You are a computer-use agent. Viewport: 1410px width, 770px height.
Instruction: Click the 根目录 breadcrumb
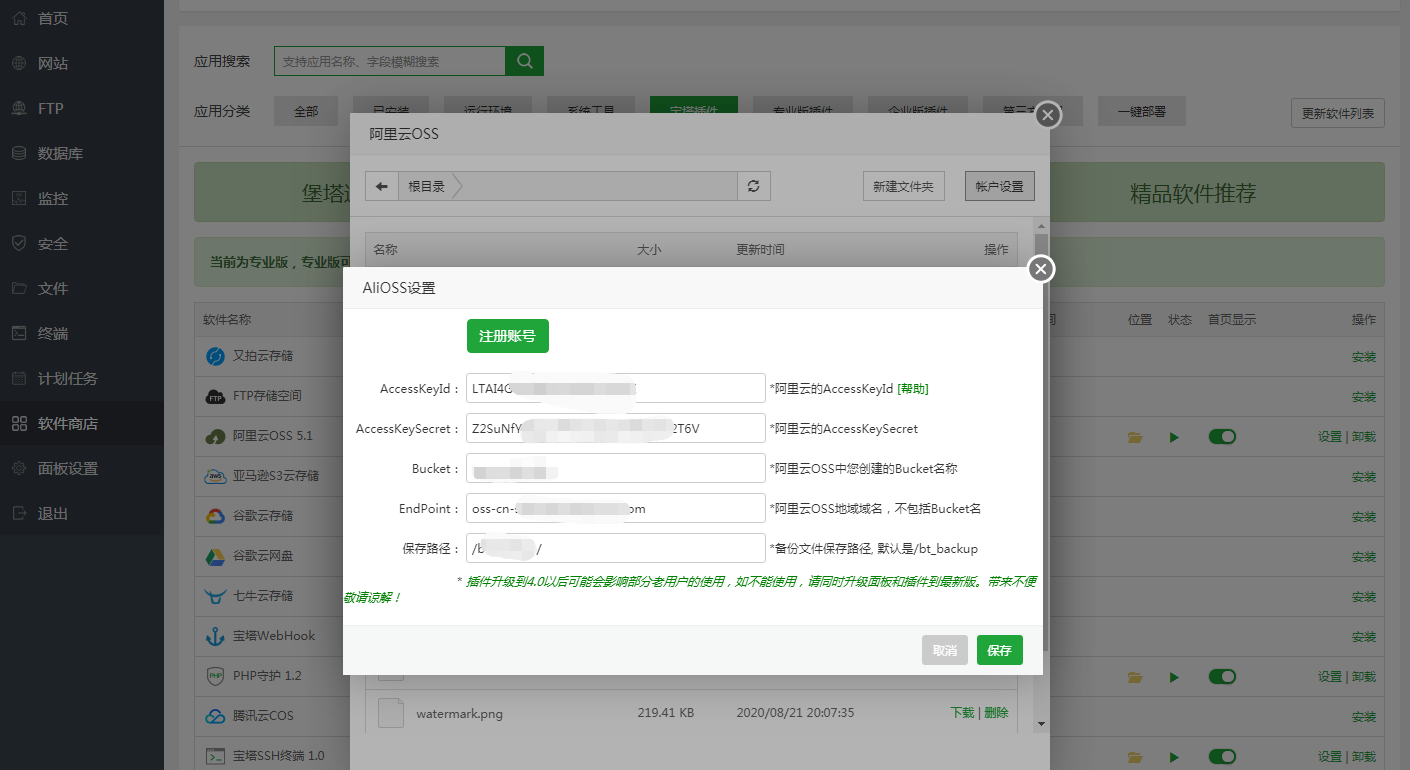(426, 186)
